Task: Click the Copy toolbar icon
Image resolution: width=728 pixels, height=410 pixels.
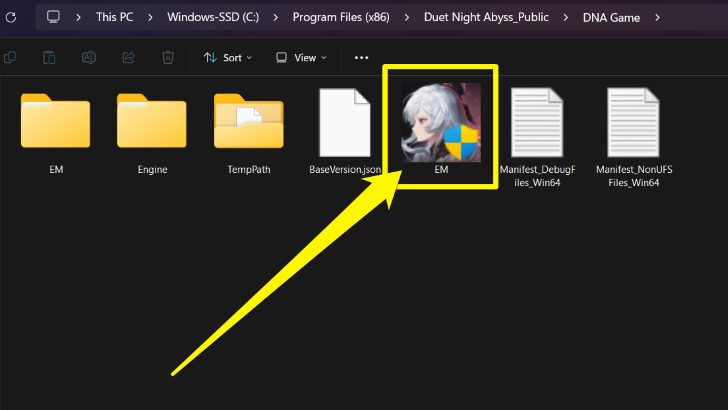Action: pos(10,58)
